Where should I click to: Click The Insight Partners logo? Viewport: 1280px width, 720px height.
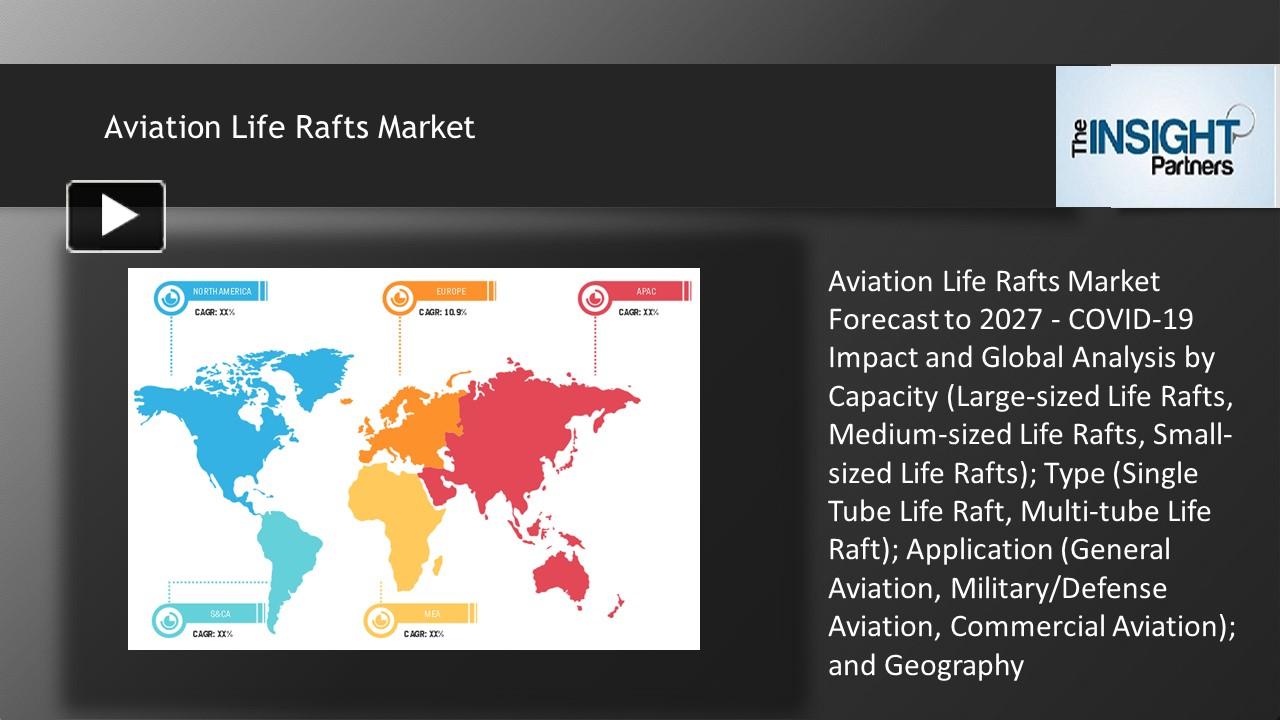point(1165,135)
